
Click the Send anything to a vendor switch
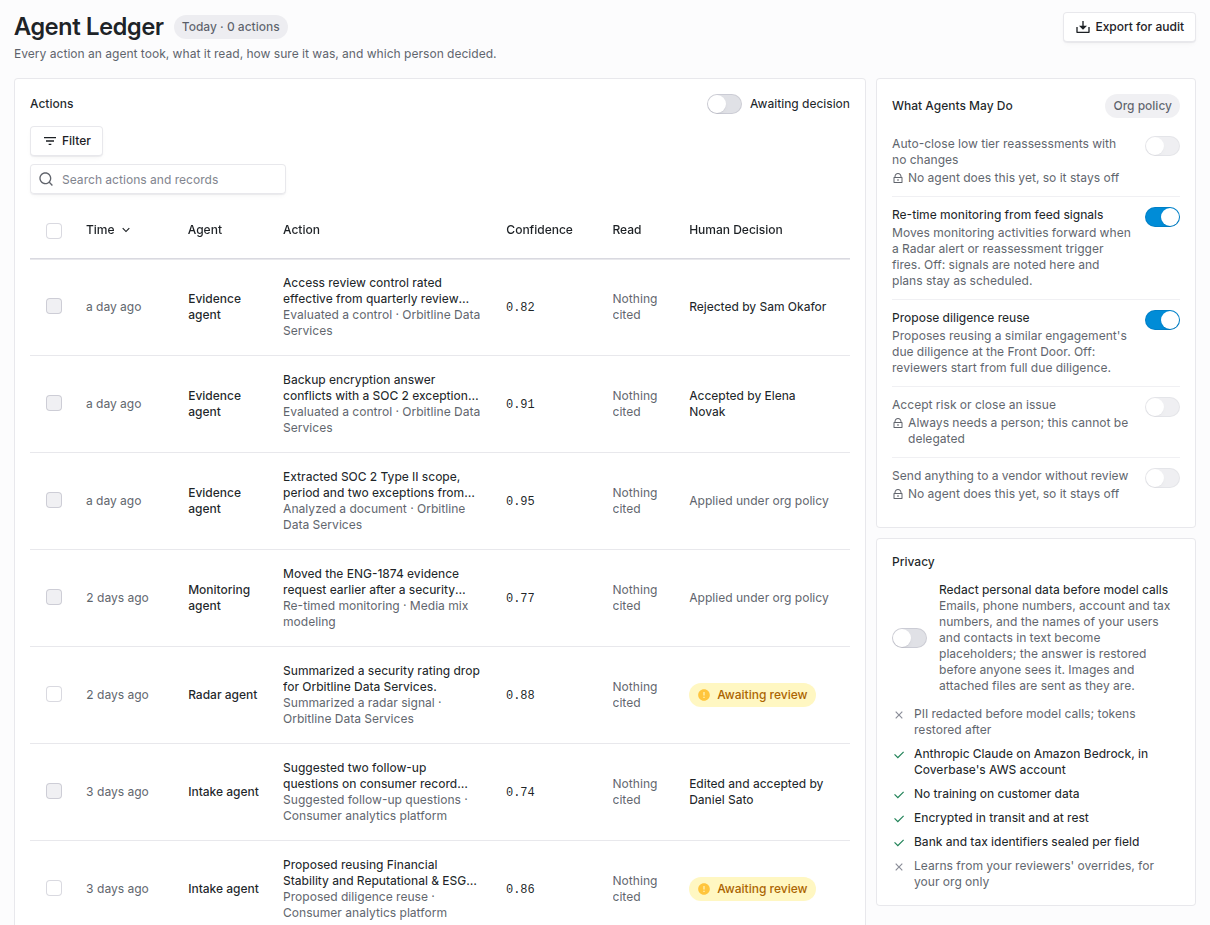coord(1162,478)
